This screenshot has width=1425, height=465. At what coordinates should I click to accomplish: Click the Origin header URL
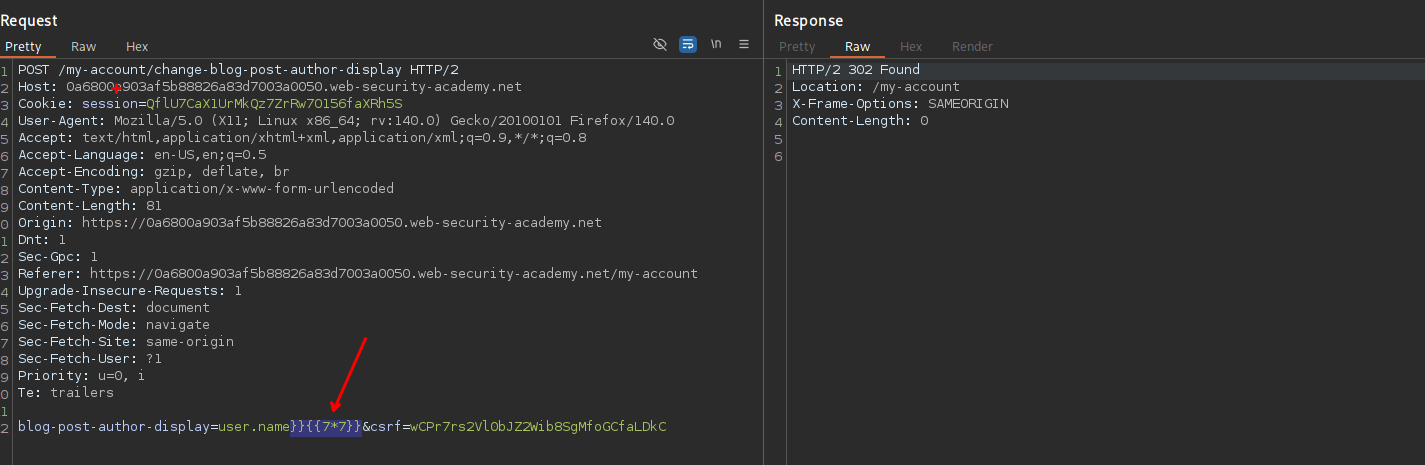(x=340, y=223)
